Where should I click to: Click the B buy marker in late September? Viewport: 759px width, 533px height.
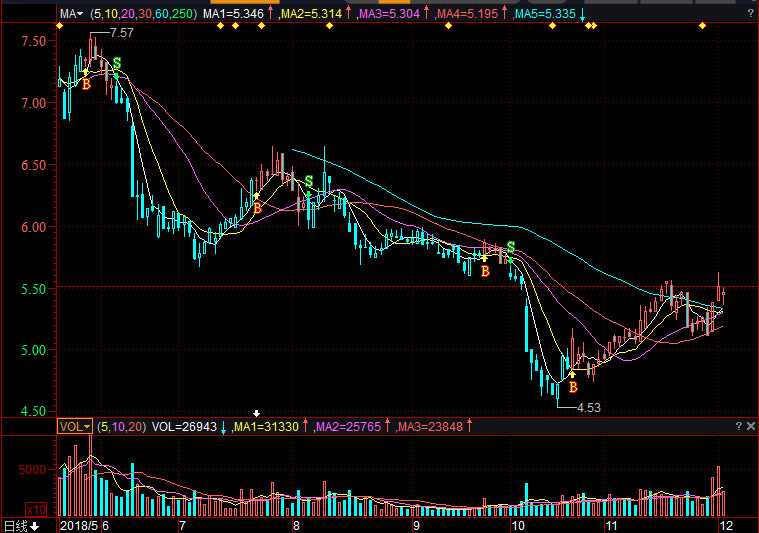485,271
